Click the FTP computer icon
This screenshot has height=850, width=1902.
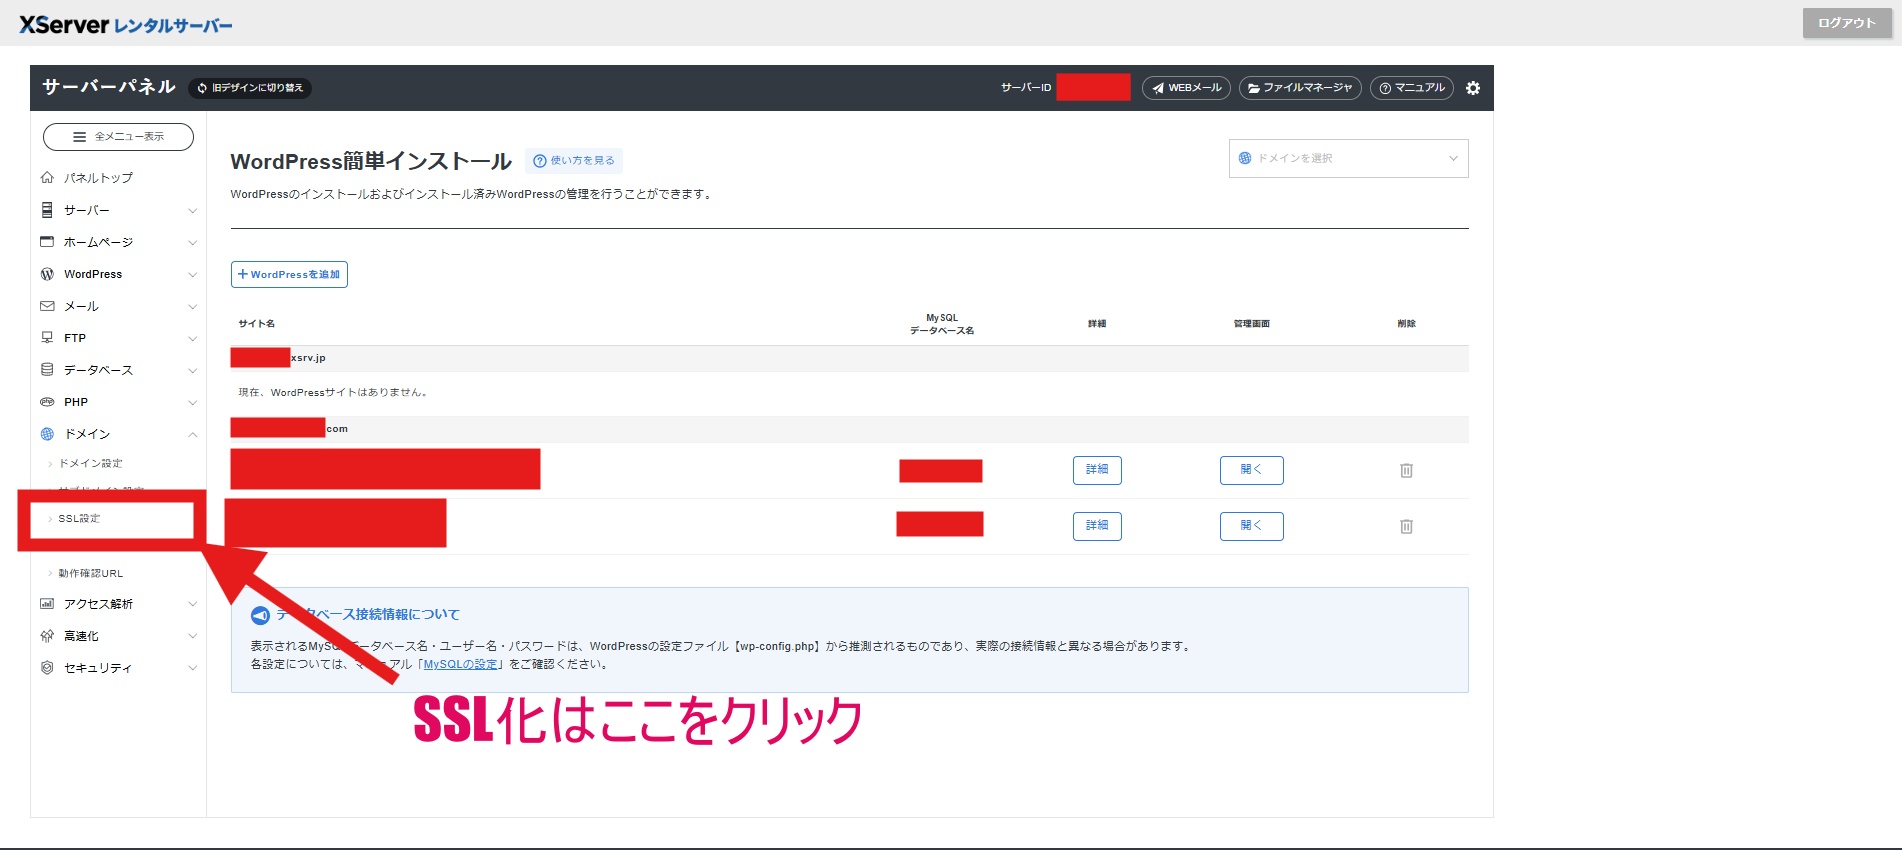point(47,338)
